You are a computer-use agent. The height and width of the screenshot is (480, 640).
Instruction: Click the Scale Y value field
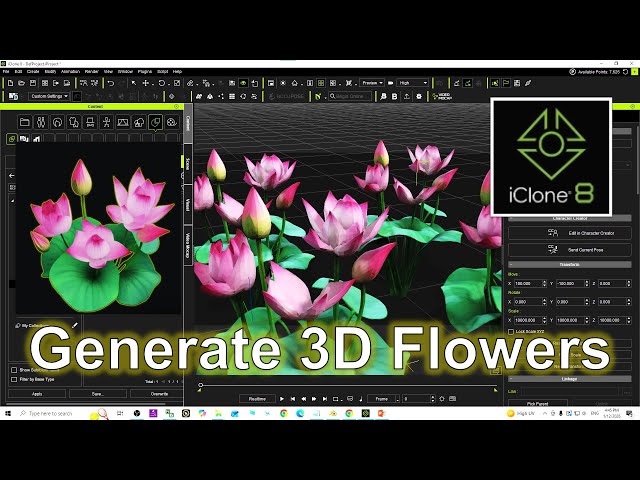[x=573, y=320]
